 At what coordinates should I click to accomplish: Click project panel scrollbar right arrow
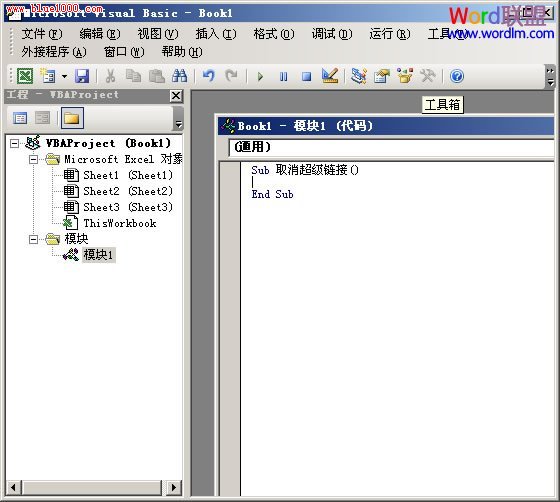(174, 487)
